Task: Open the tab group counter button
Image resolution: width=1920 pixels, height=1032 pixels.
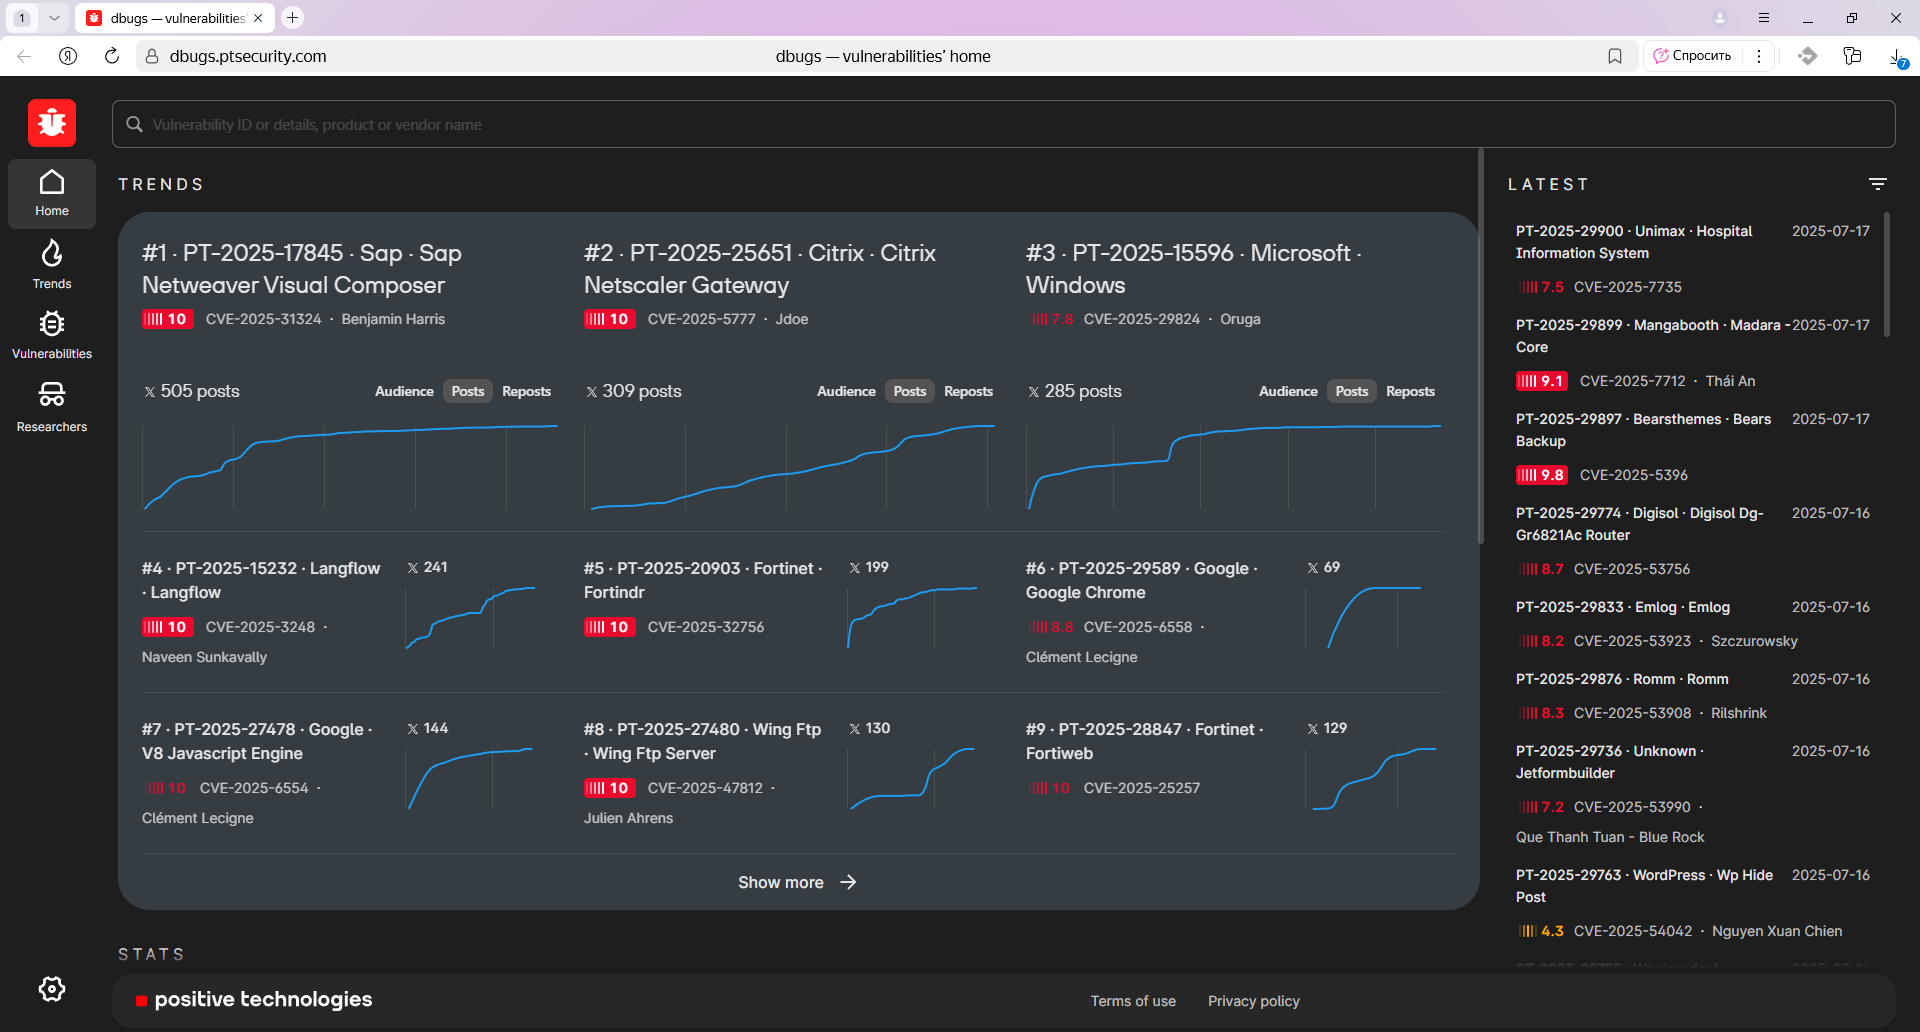Action: point(22,18)
